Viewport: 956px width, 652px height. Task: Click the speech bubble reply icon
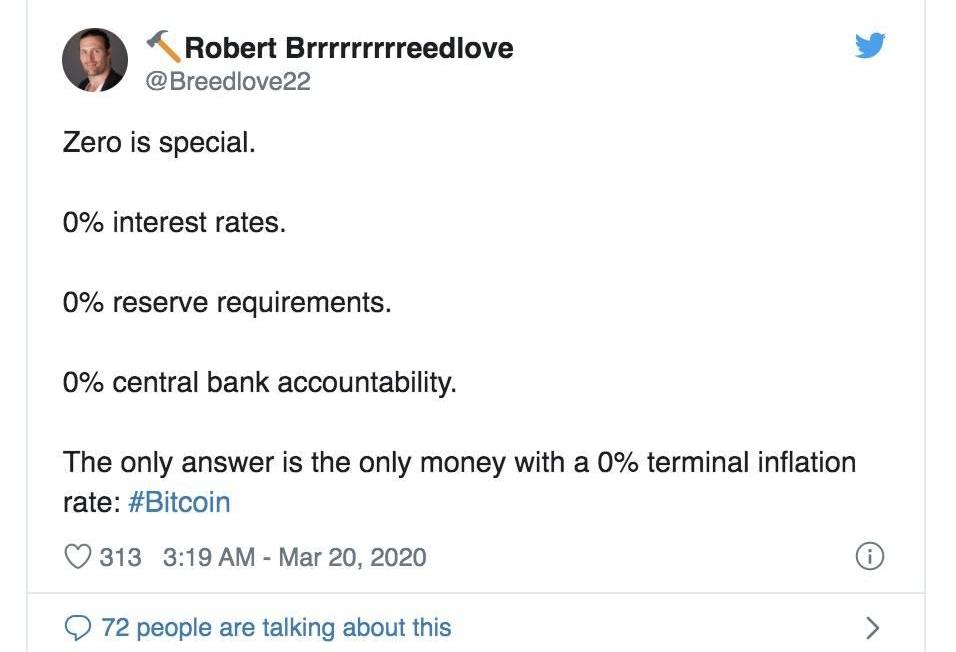77,627
